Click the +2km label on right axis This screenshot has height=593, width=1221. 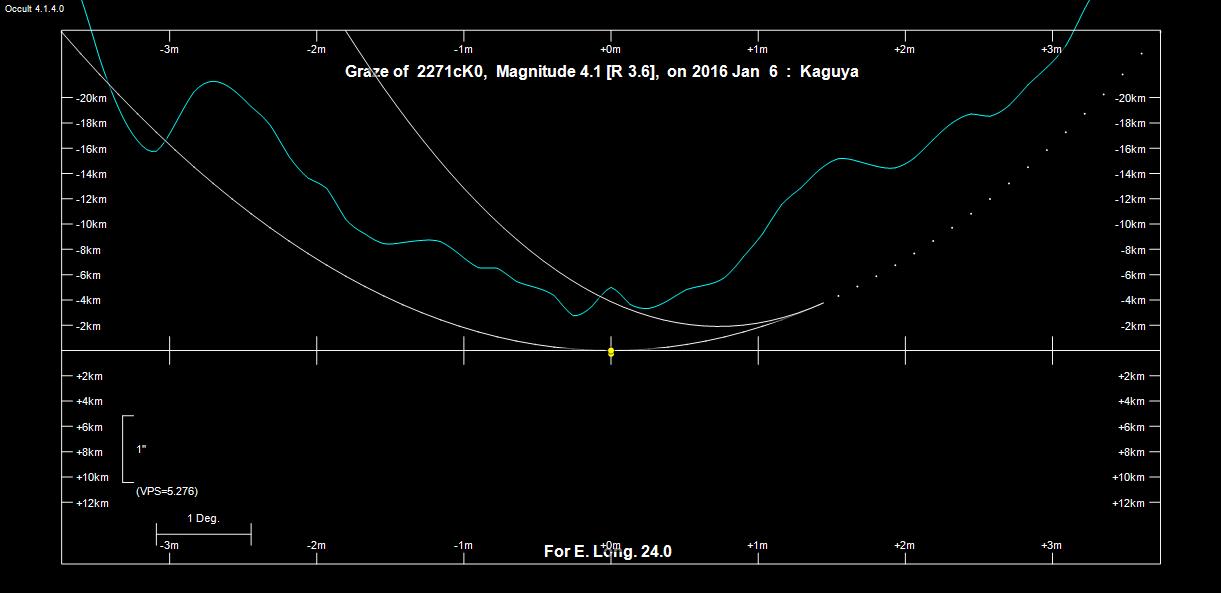tap(1131, 376)
